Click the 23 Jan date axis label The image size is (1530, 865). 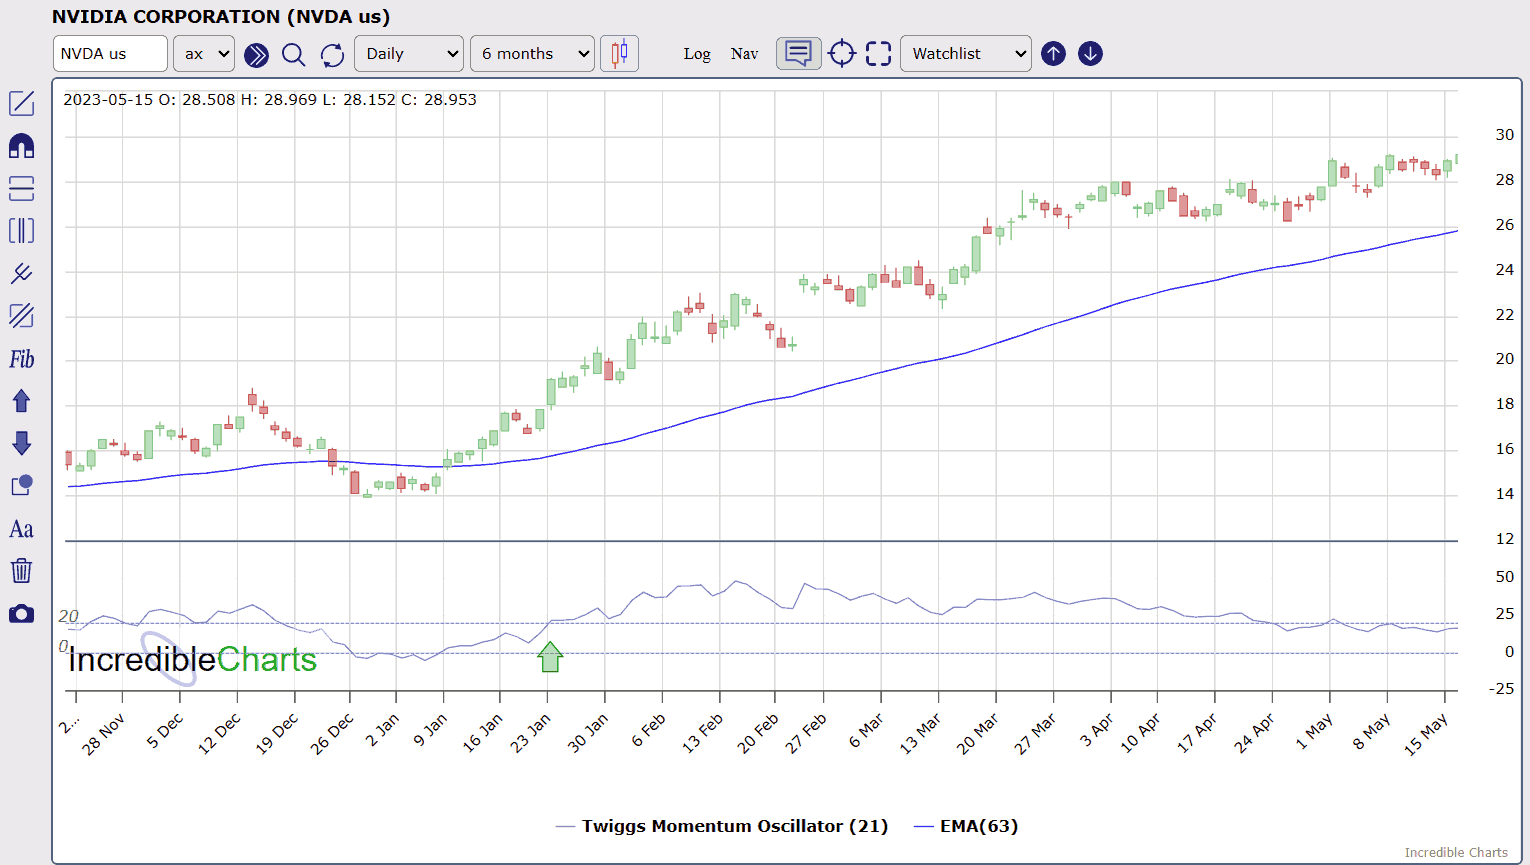click(530, 734)
